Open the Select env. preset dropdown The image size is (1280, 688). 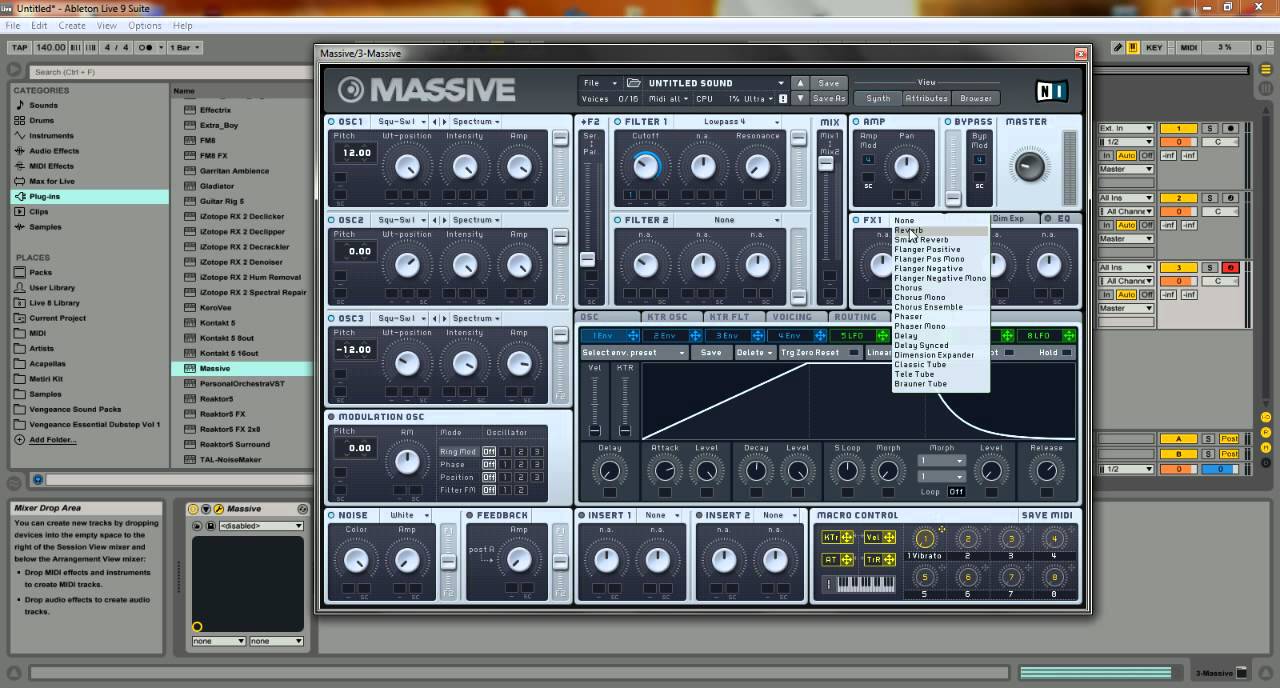point(634,353)
